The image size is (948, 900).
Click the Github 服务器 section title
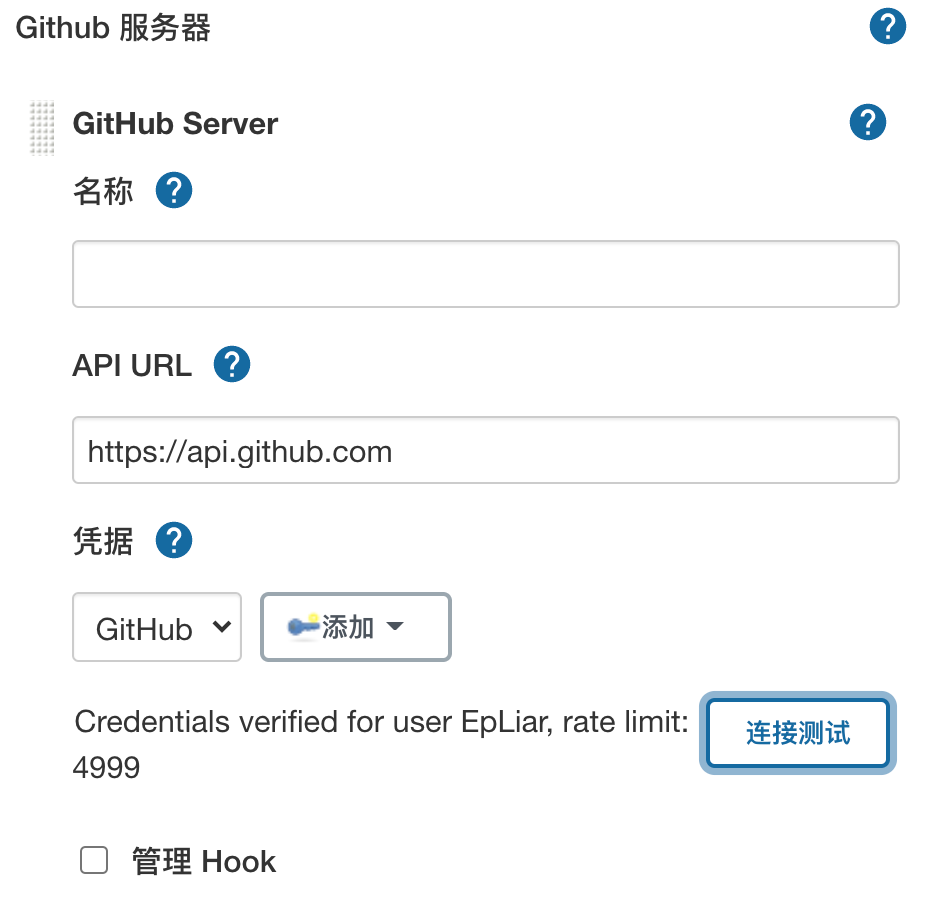(x=113, y=28)
